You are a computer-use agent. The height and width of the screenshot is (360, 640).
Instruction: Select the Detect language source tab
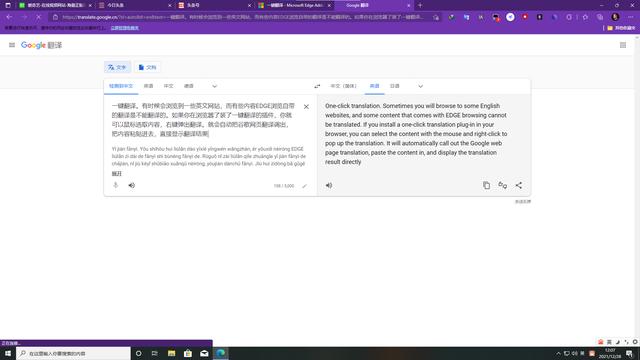[x=121, y=86]
